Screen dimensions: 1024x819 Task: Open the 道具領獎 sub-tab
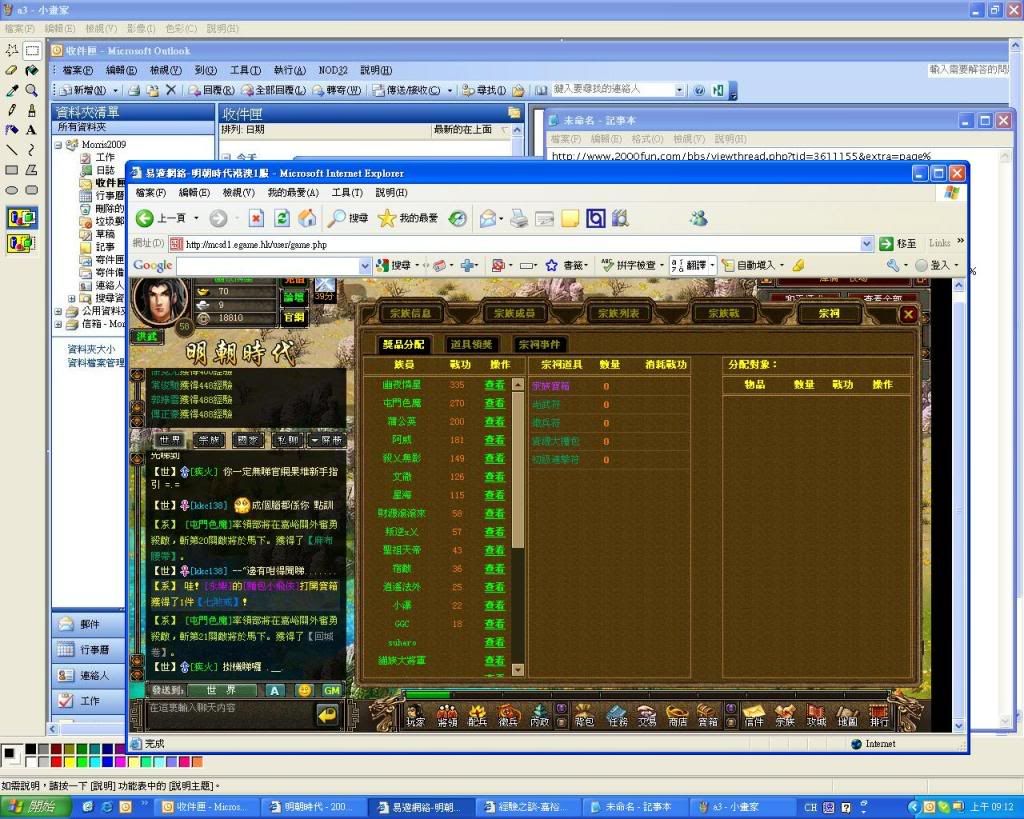point(471,344)
